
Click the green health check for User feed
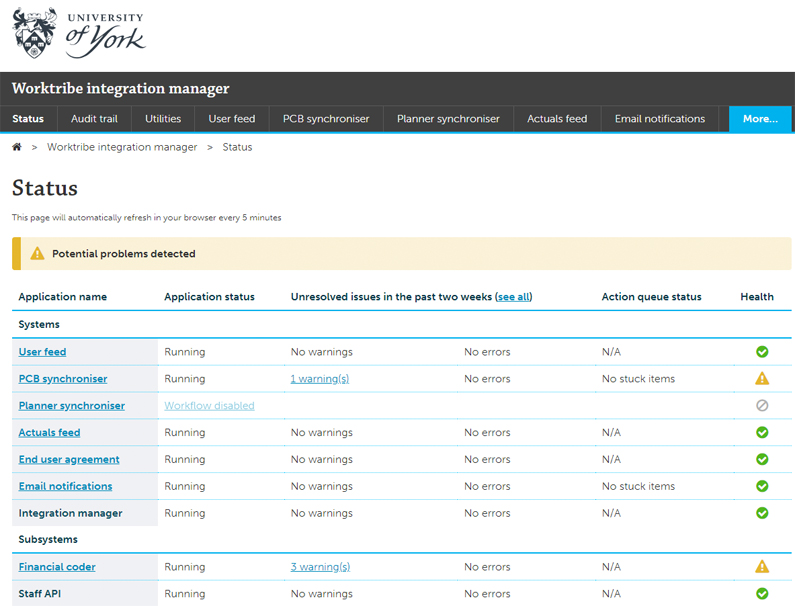pos(762,352)
